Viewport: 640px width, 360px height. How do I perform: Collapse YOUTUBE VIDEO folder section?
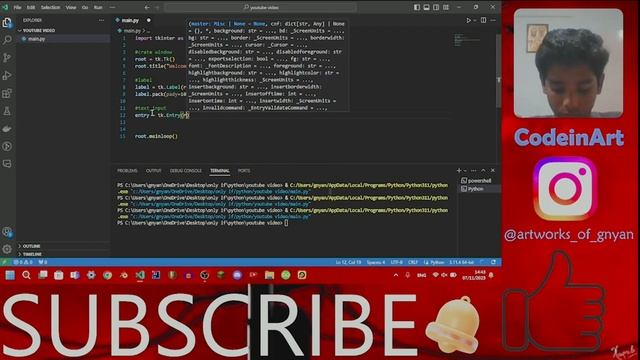pos(39,31)
